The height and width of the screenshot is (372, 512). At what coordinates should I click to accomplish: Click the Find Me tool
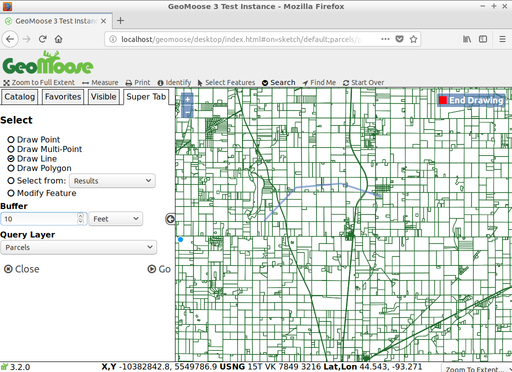click(319, 82)
